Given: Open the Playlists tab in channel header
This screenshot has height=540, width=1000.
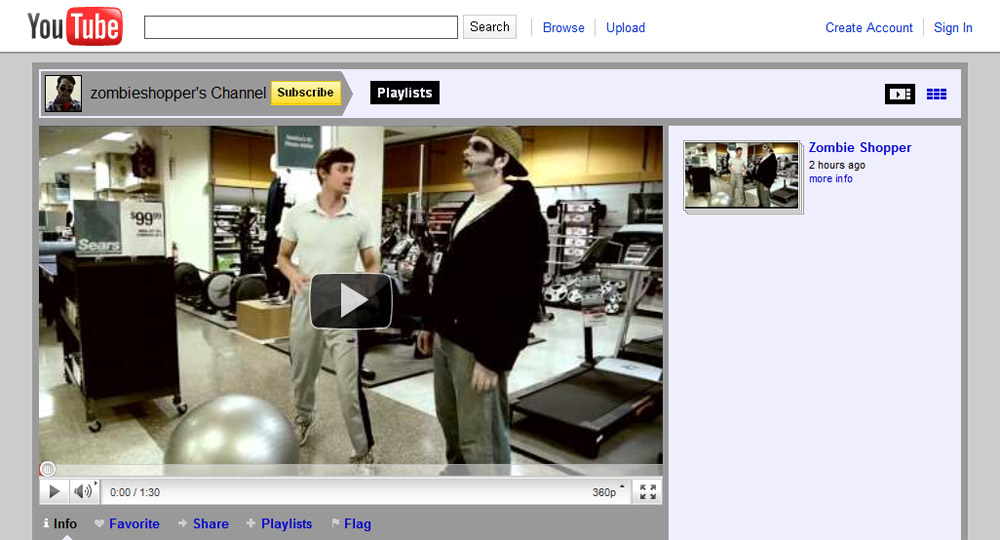Looking at the screenshot, I should pyautogui.click(x=404, y=92).
